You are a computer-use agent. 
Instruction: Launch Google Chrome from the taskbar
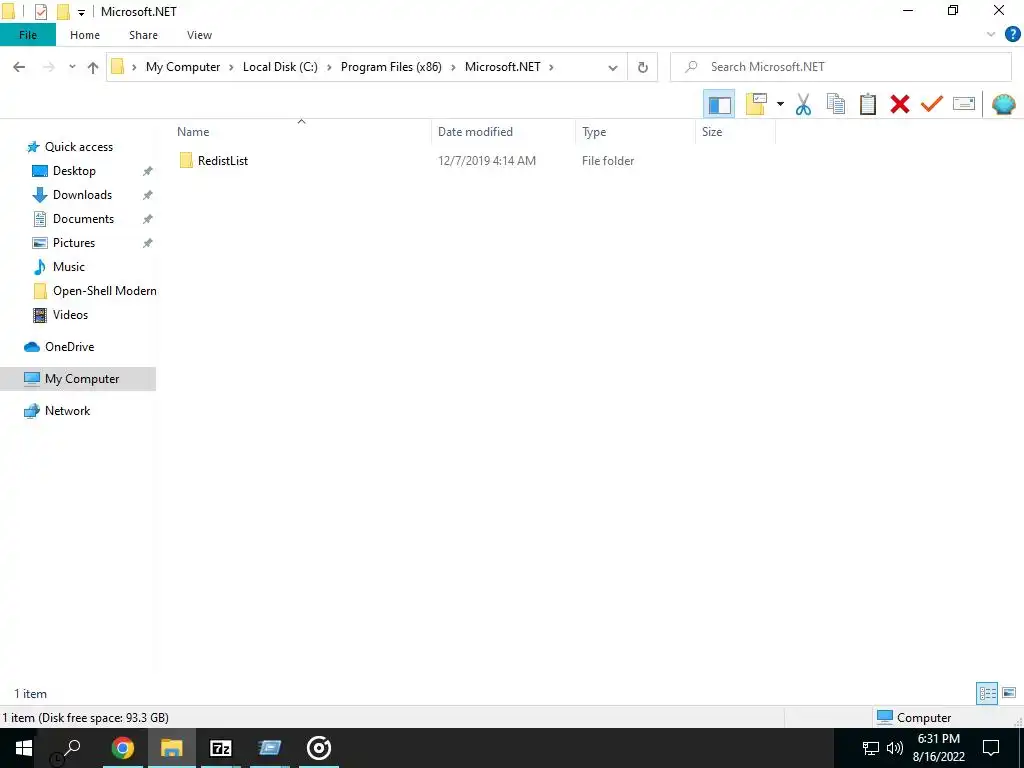tap(122, 748)
